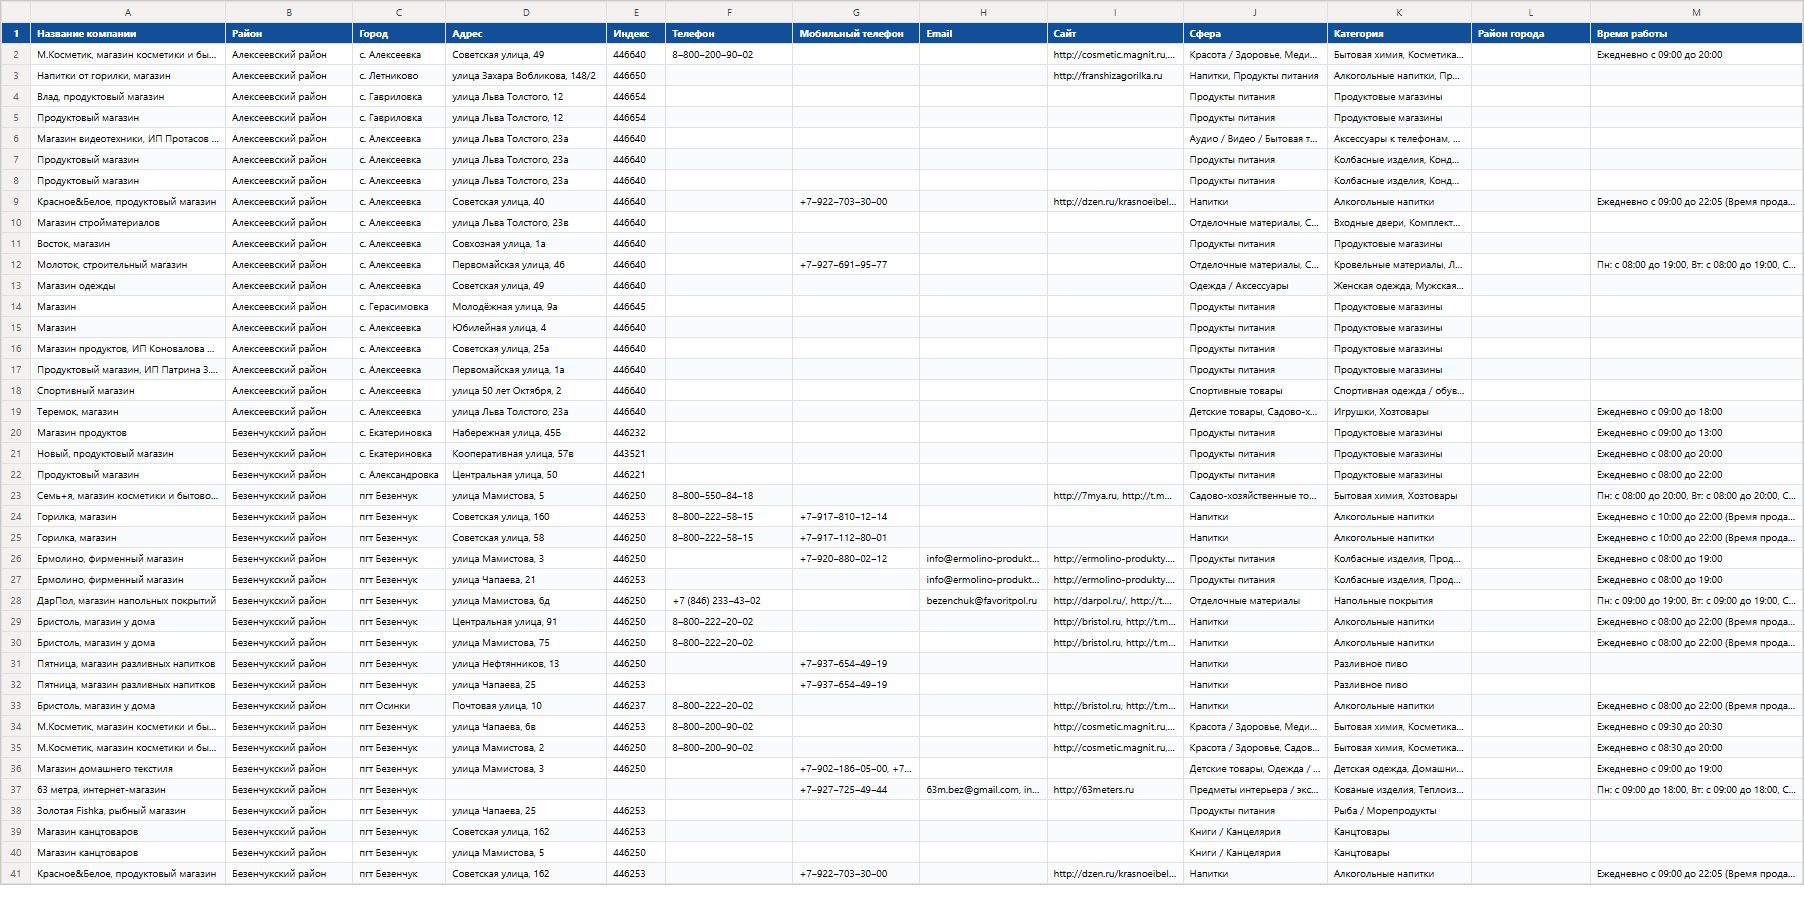
Task: Select city cell 'с. Летниково'
Action: [399, 76]
